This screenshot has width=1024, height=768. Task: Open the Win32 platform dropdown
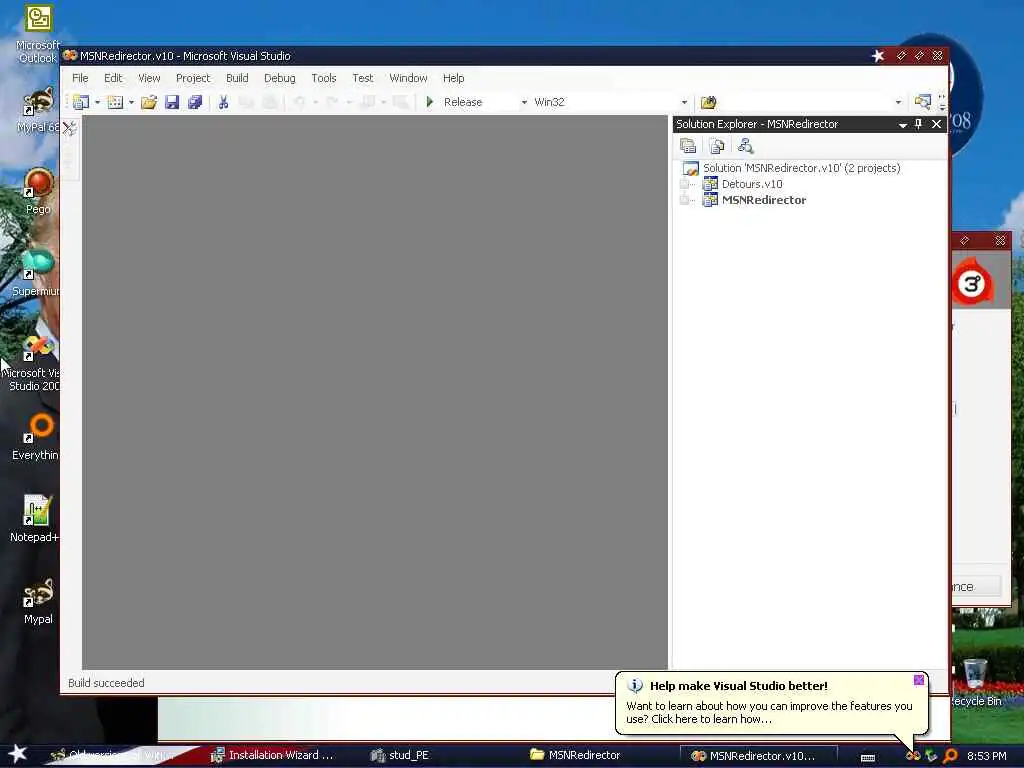tap(684, 103)
